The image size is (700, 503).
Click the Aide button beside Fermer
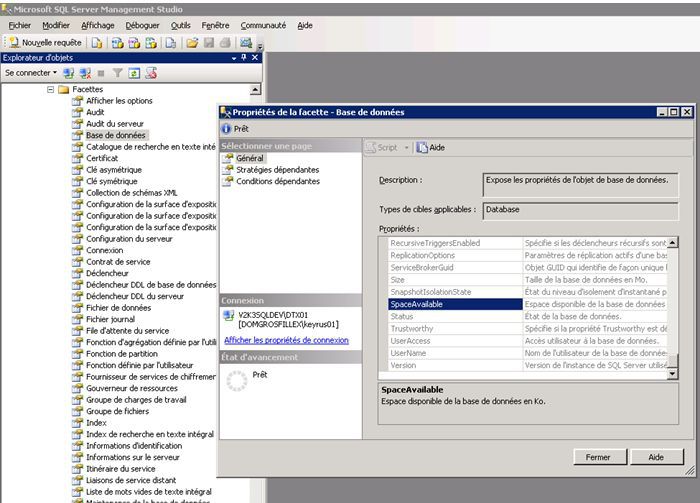657,457
